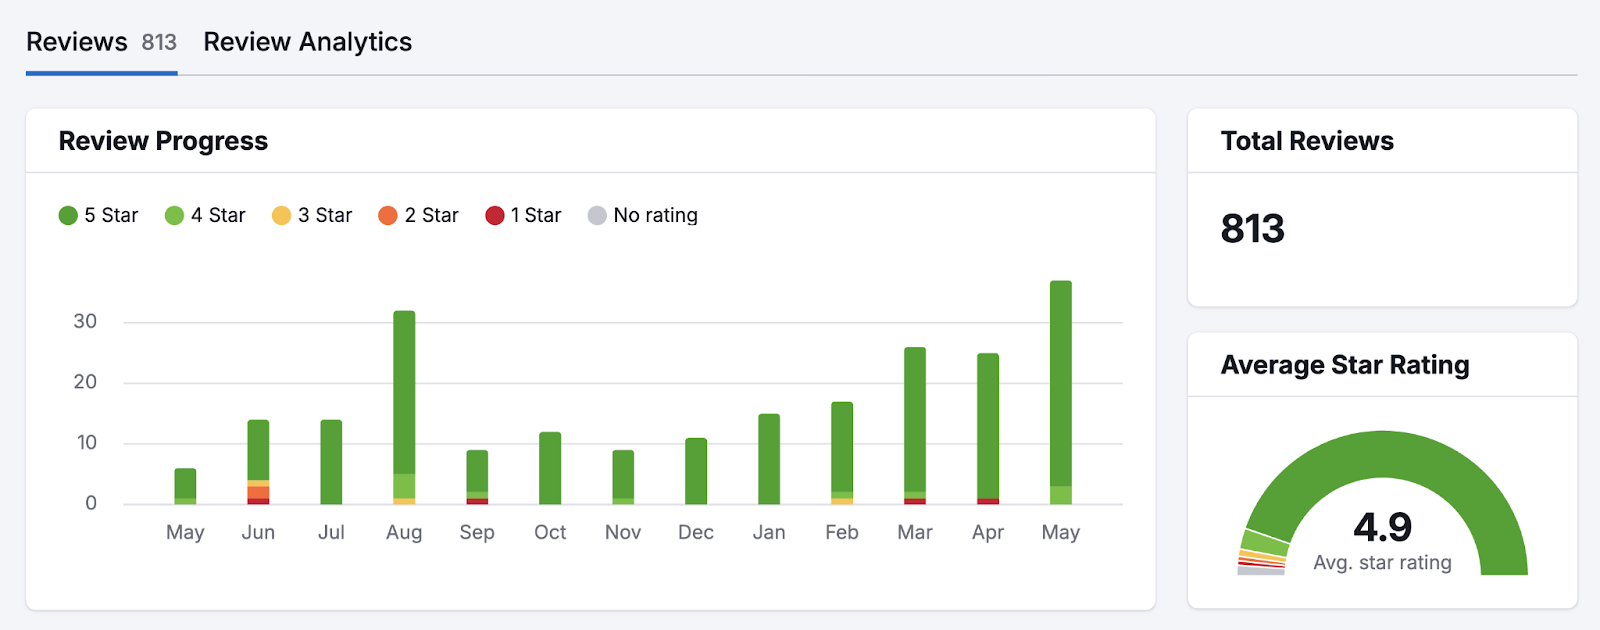This screenshot has height=630, width=1600.
Task: Hide the 3 Star series in legend
Action: pyautogui.click(x=312, y=216)
